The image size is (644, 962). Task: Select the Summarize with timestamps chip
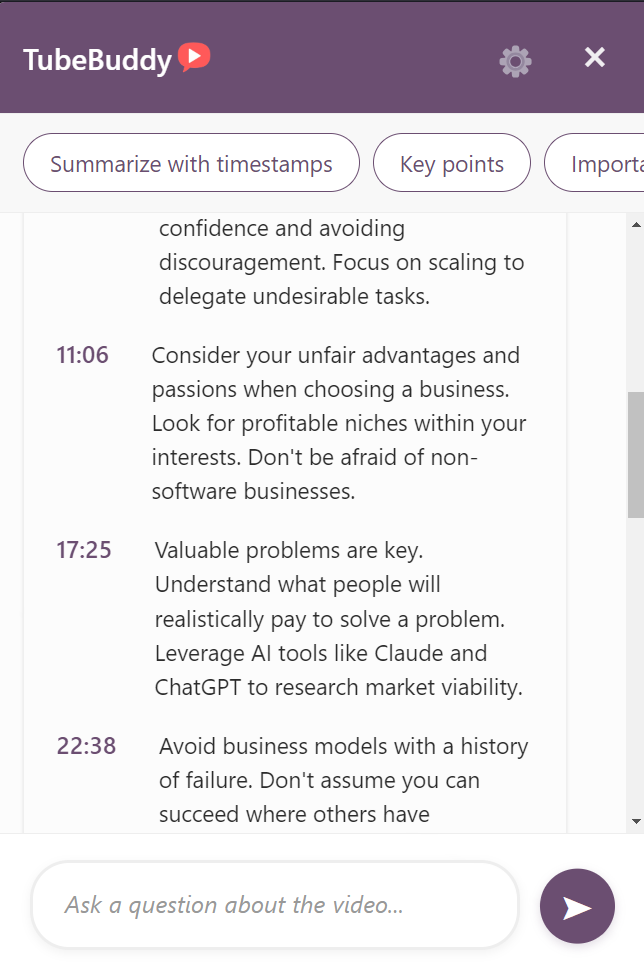(x=191, y=163)
